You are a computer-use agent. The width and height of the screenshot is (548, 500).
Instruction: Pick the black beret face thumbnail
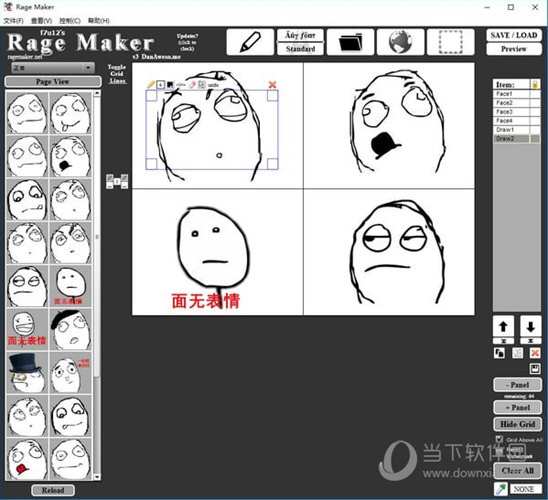point(70,329)
